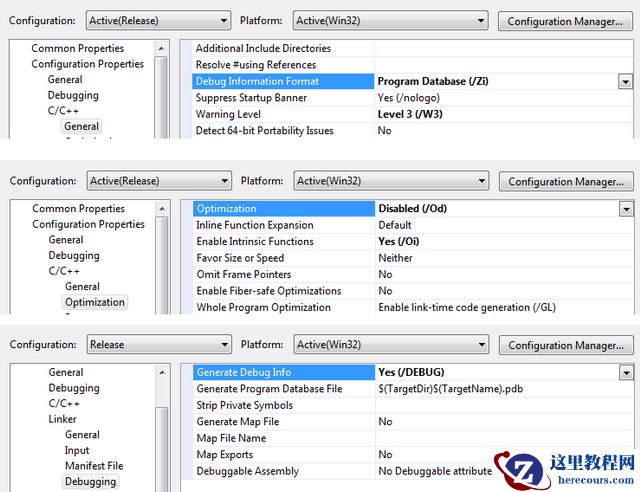Select the Debug Information Format property row
This screenshot has height=492, width=640.
point(412,81)
